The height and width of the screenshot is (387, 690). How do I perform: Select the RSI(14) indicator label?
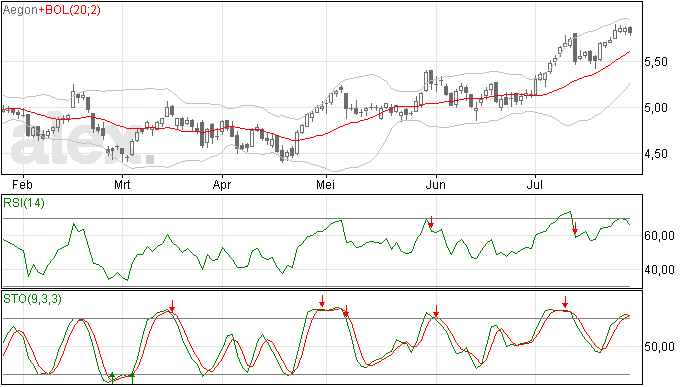tap(24, 203)
